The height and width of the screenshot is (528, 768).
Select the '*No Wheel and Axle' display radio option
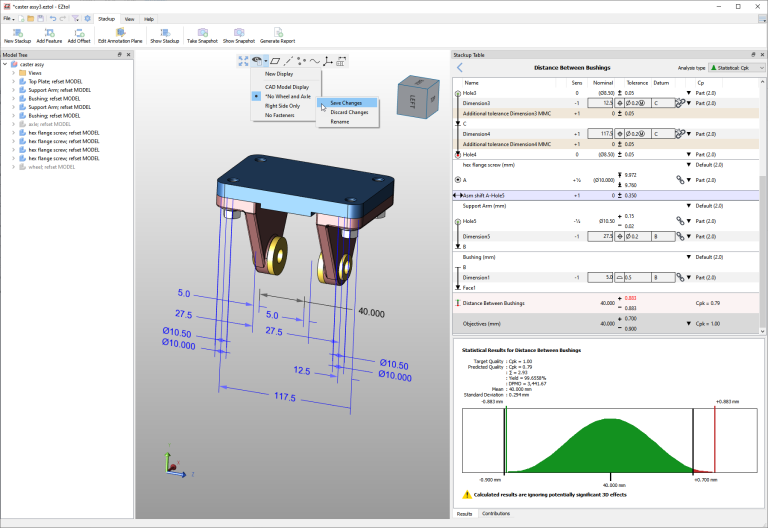pyautogui.click(x=256, y=96)
